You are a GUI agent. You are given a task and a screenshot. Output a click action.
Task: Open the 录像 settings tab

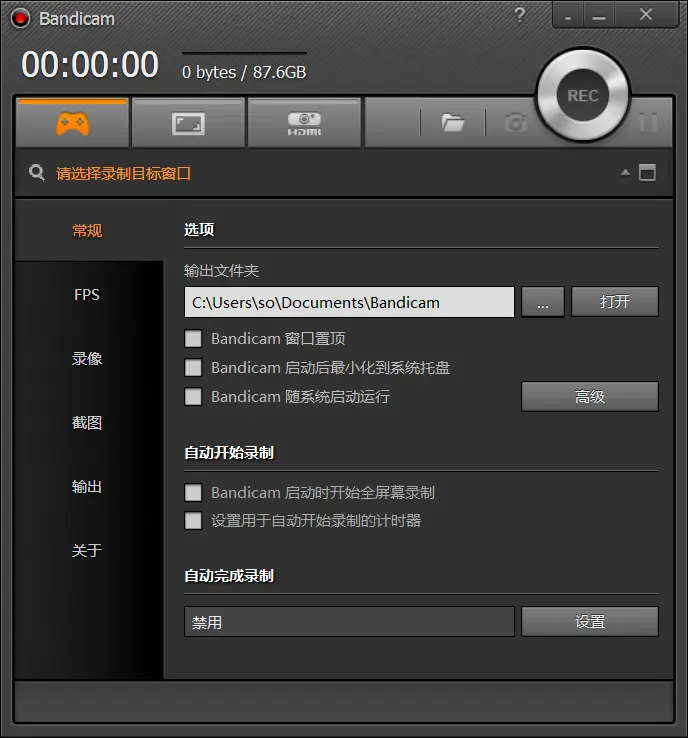click(x=87, y=359)
